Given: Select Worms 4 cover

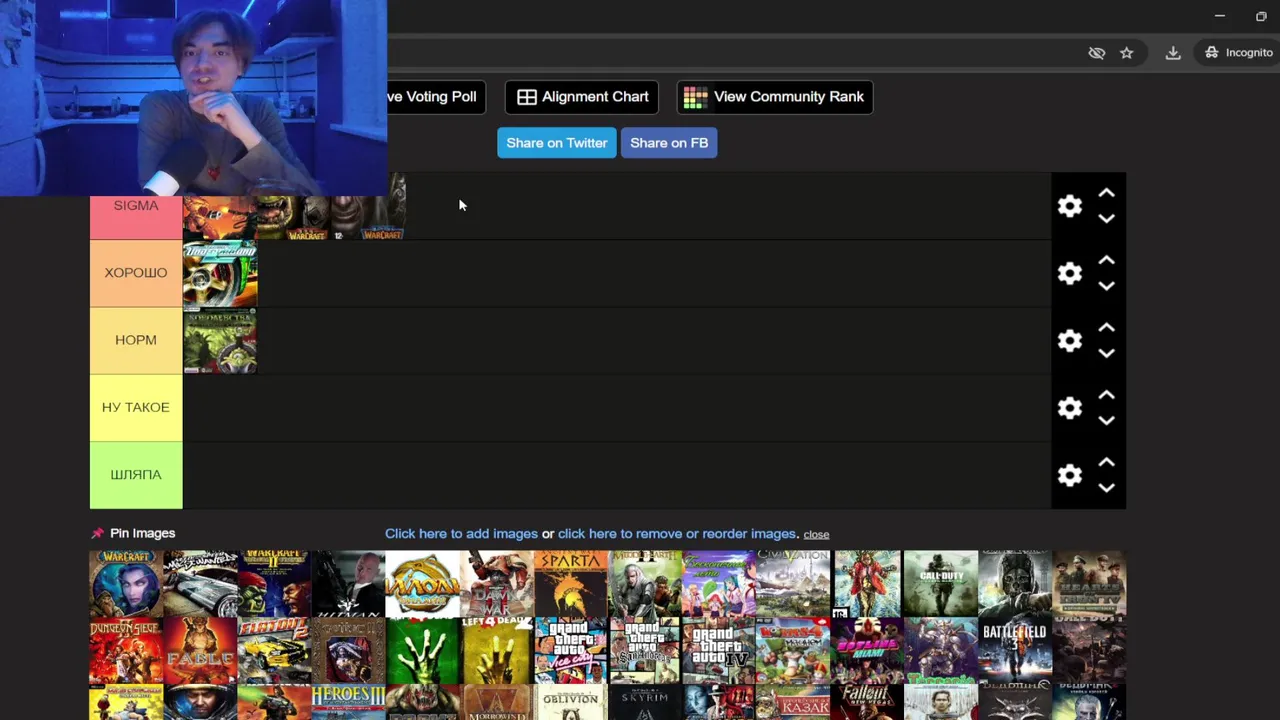Looking at the screenshot, I should [x=792, y=650].
